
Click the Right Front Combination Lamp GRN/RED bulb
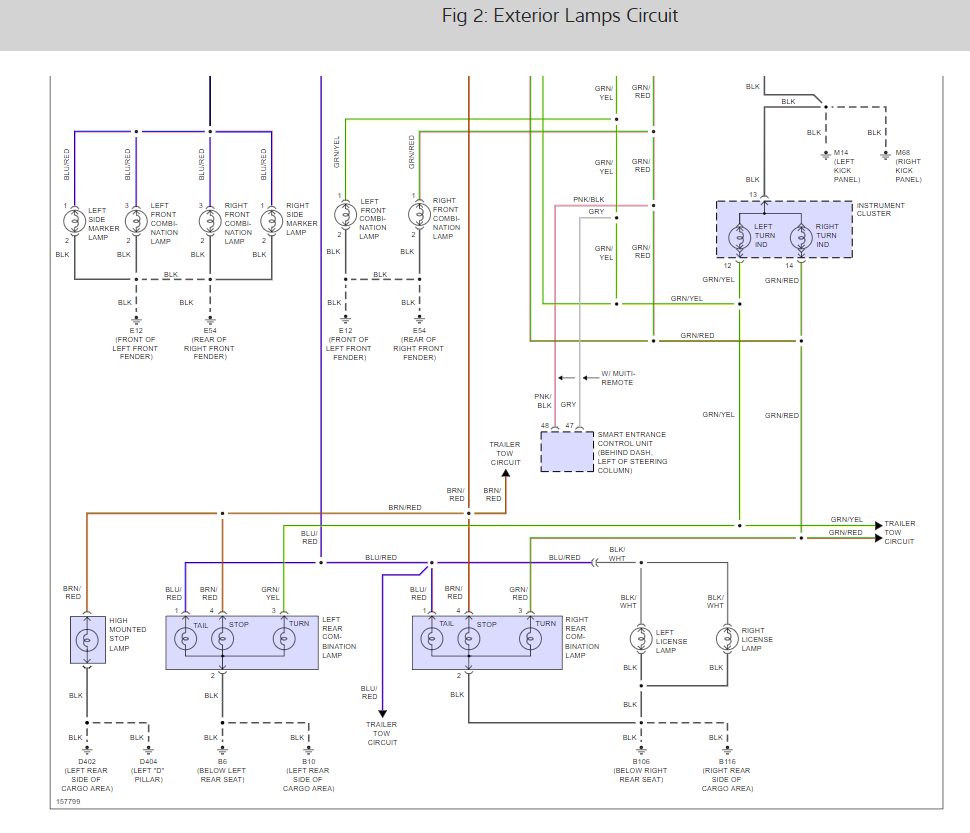(x=419, y=215)
